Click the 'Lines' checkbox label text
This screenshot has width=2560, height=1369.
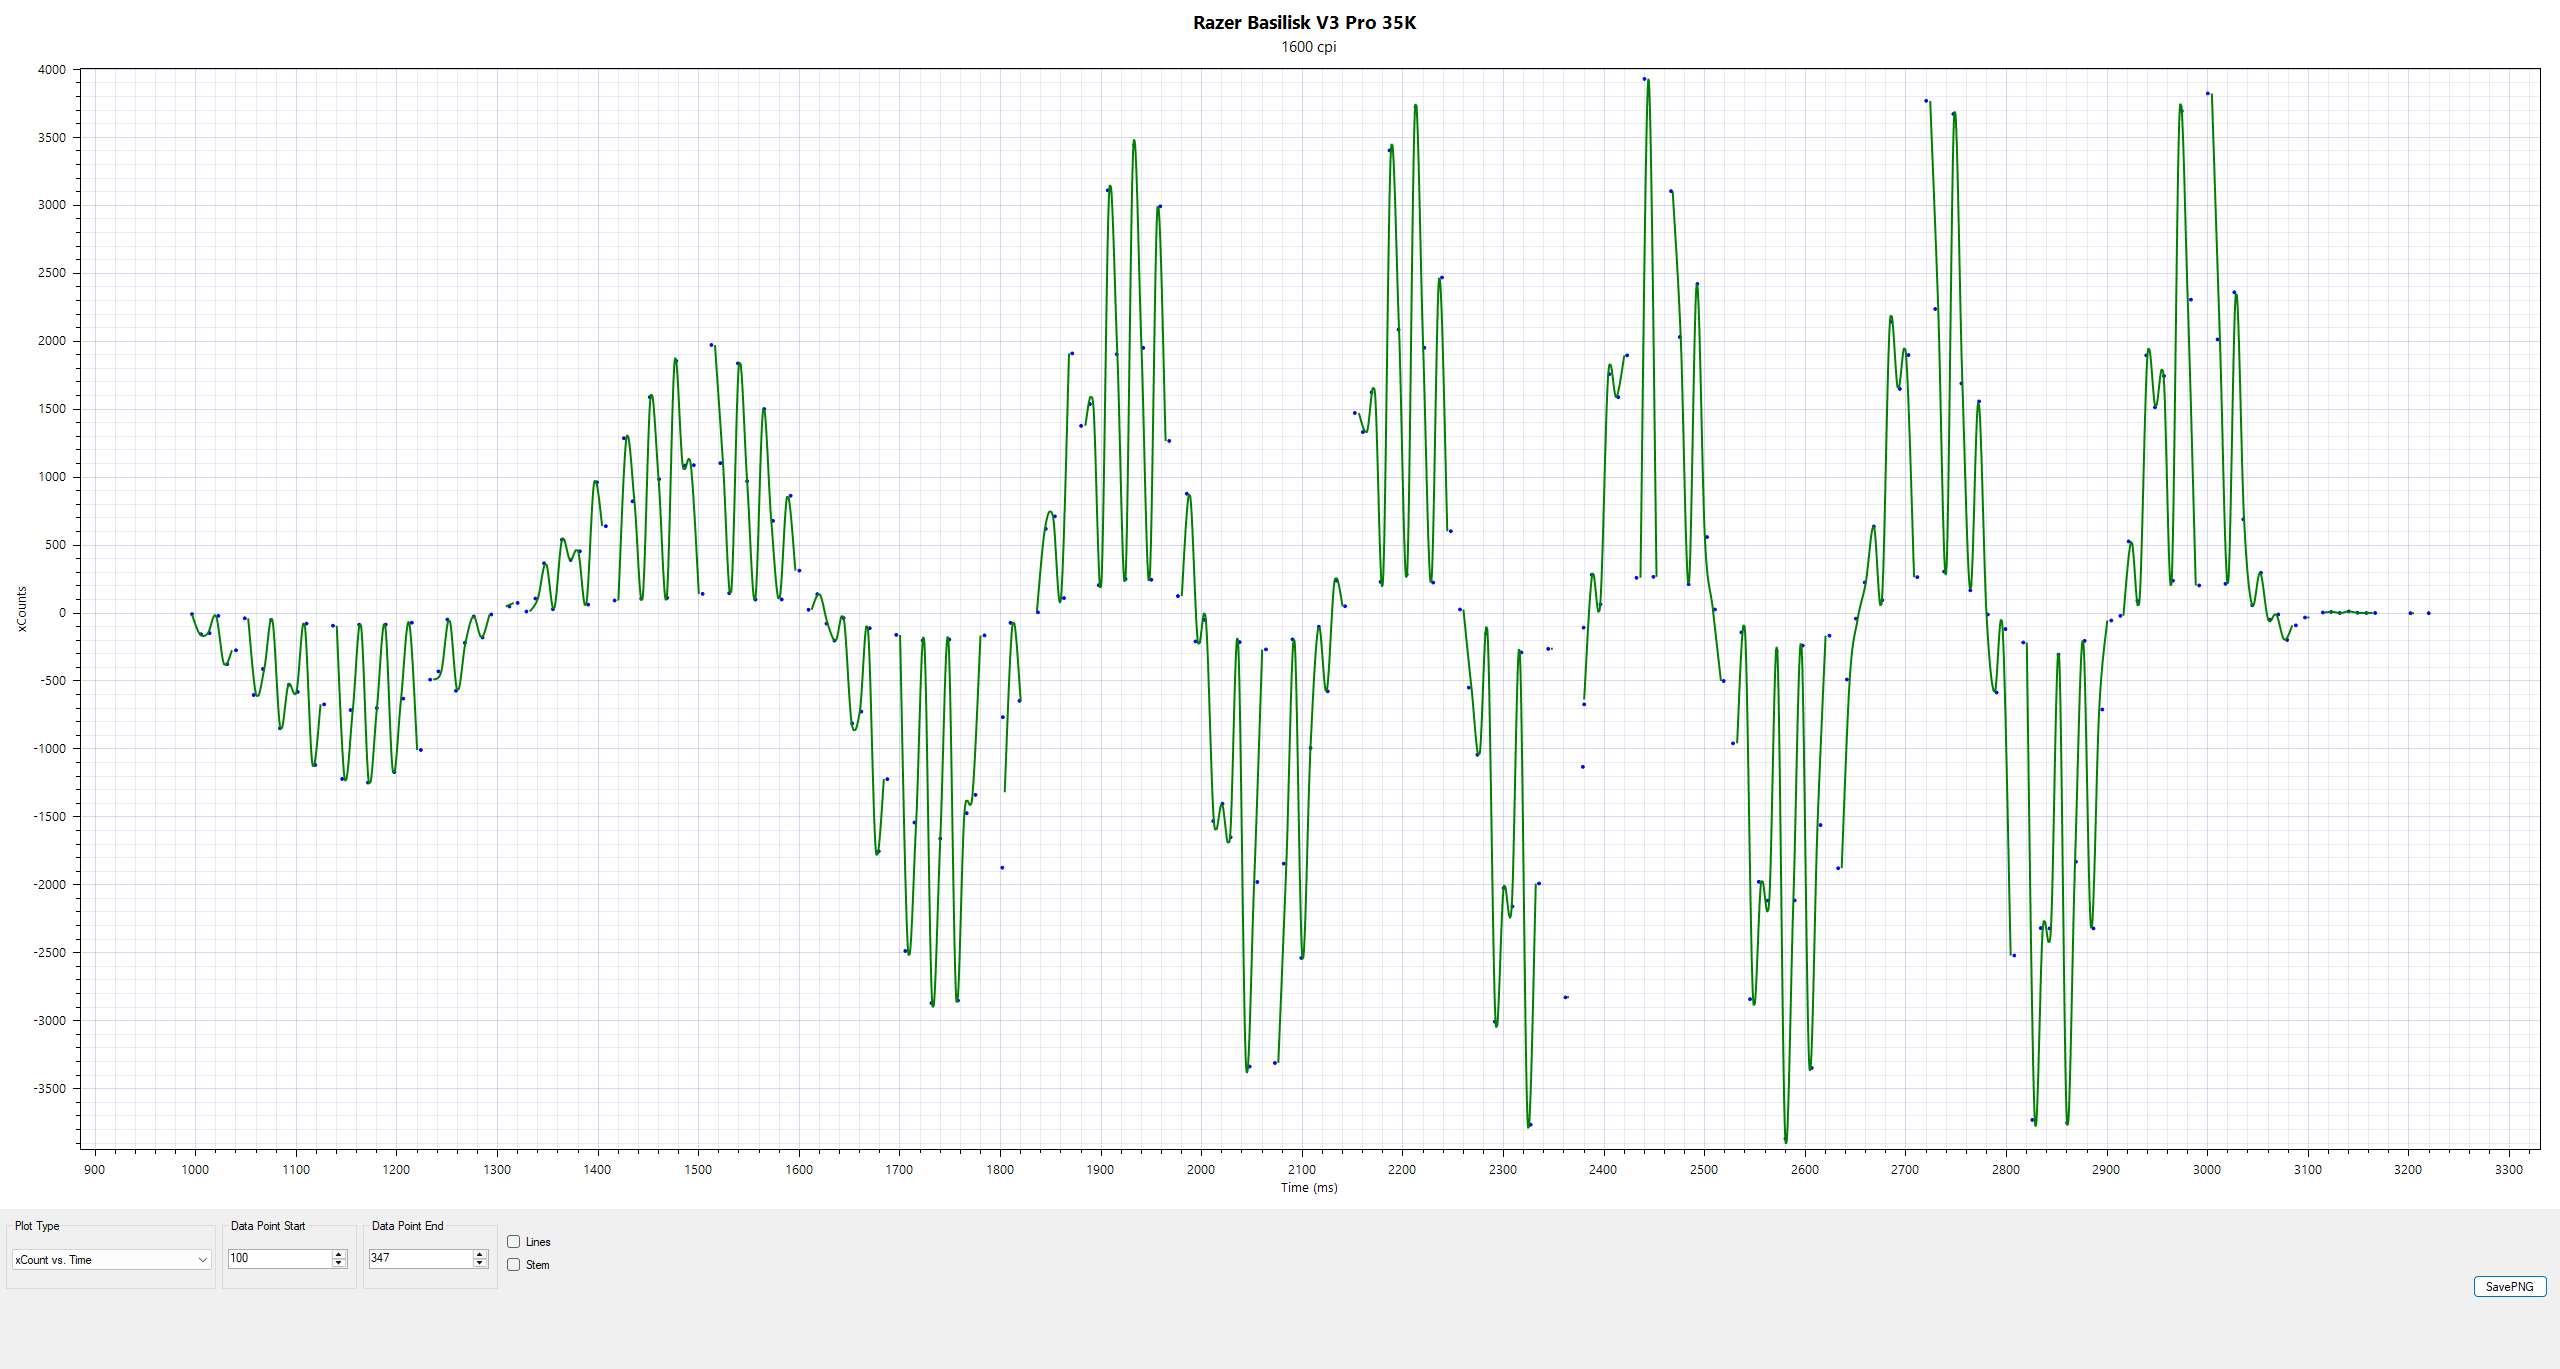pyautogui.click(x=538, y=1242)
